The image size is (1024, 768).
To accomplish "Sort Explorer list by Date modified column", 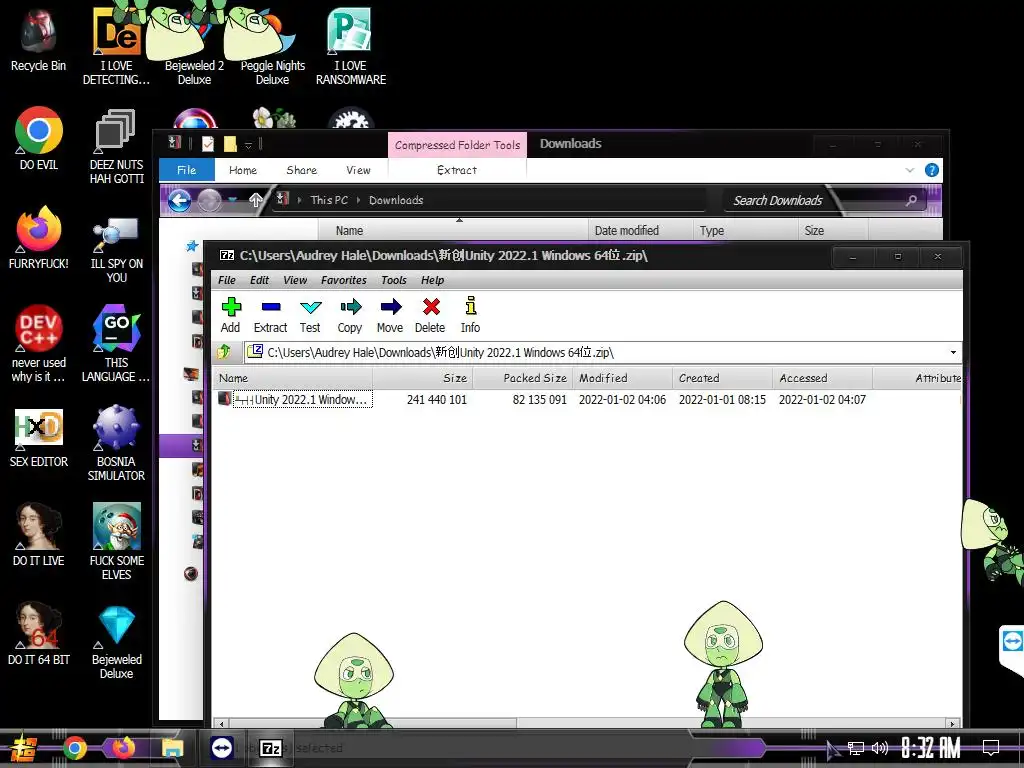I will (640, 231).
